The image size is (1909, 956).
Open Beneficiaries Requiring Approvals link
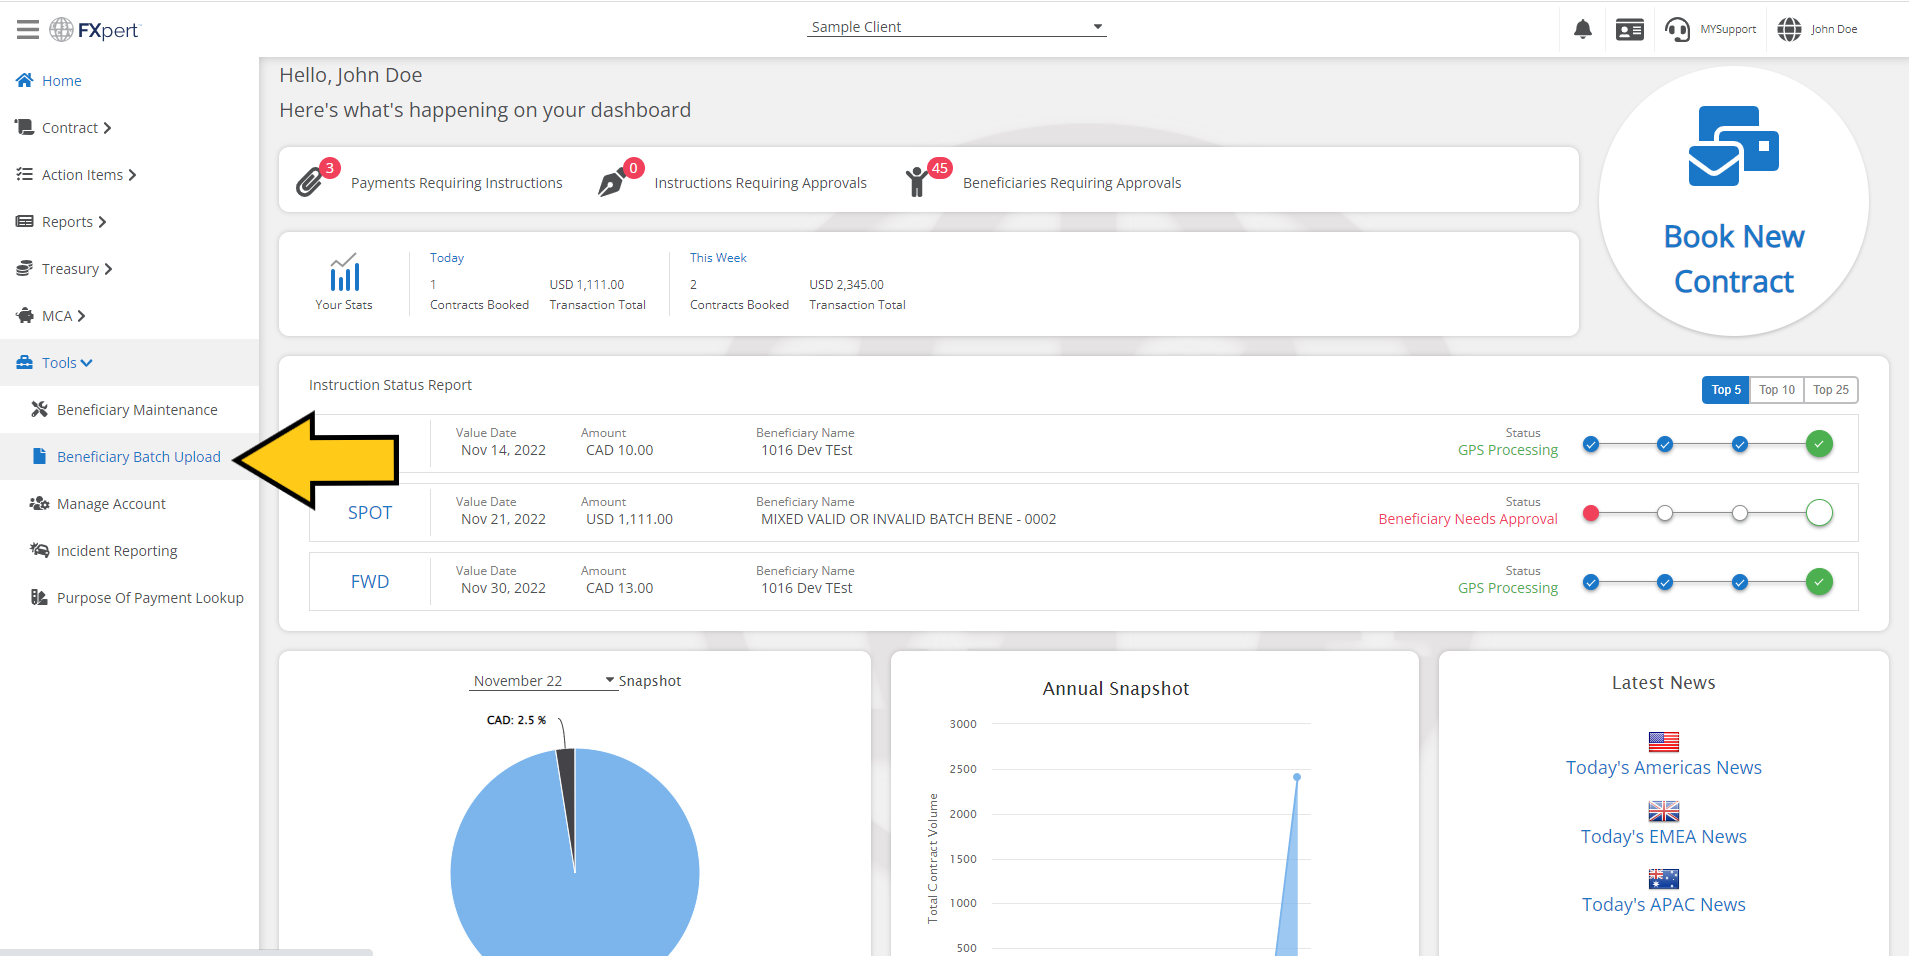click(x=1072, y=183)
